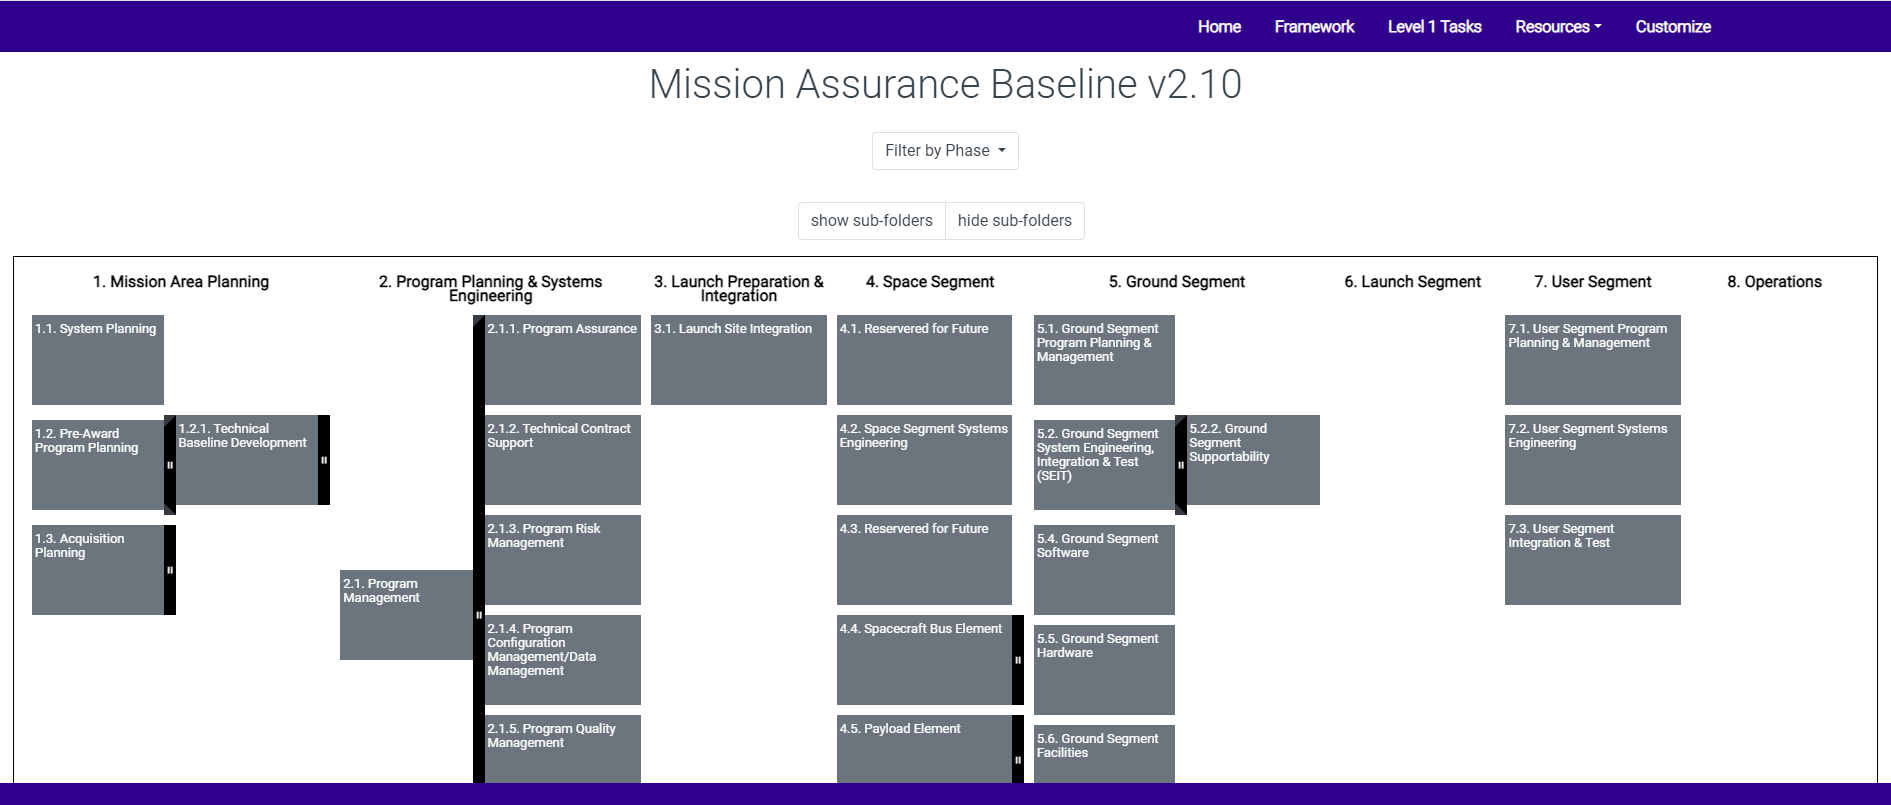The image size is (1891, 805).
Task: Select 2.1.5 Program Quality Management box
Action: (x=563, y=749)
